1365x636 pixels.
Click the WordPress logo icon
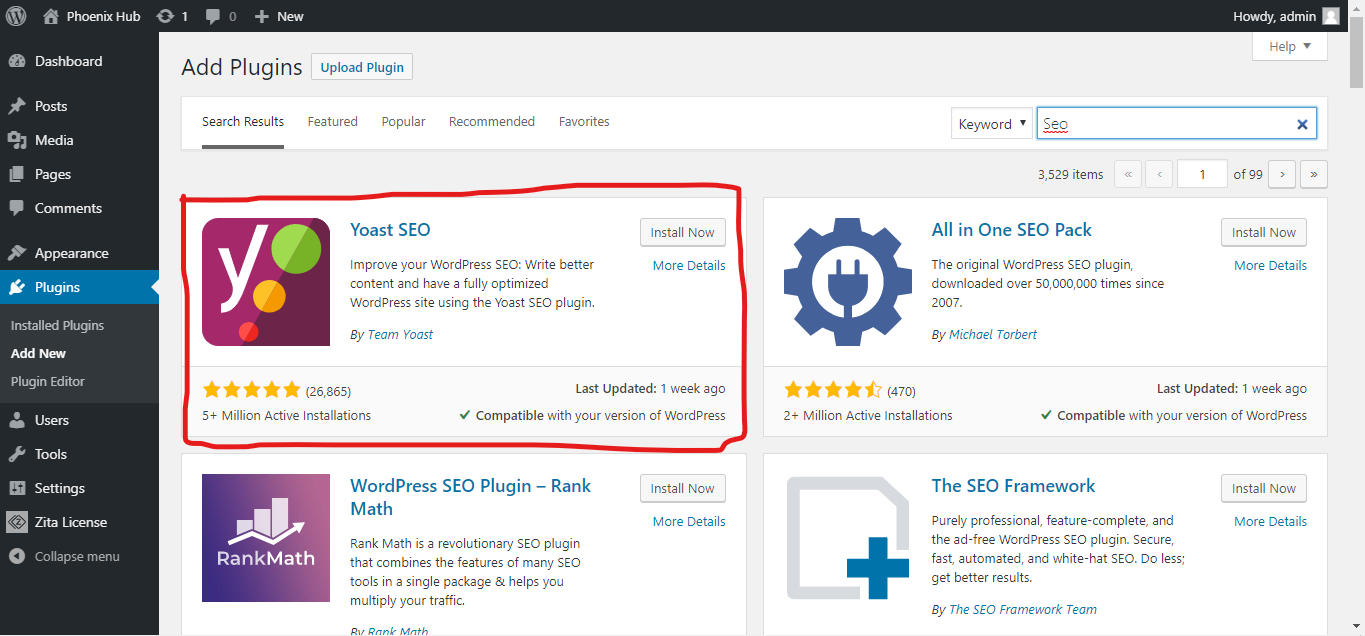tap(16, 16)
